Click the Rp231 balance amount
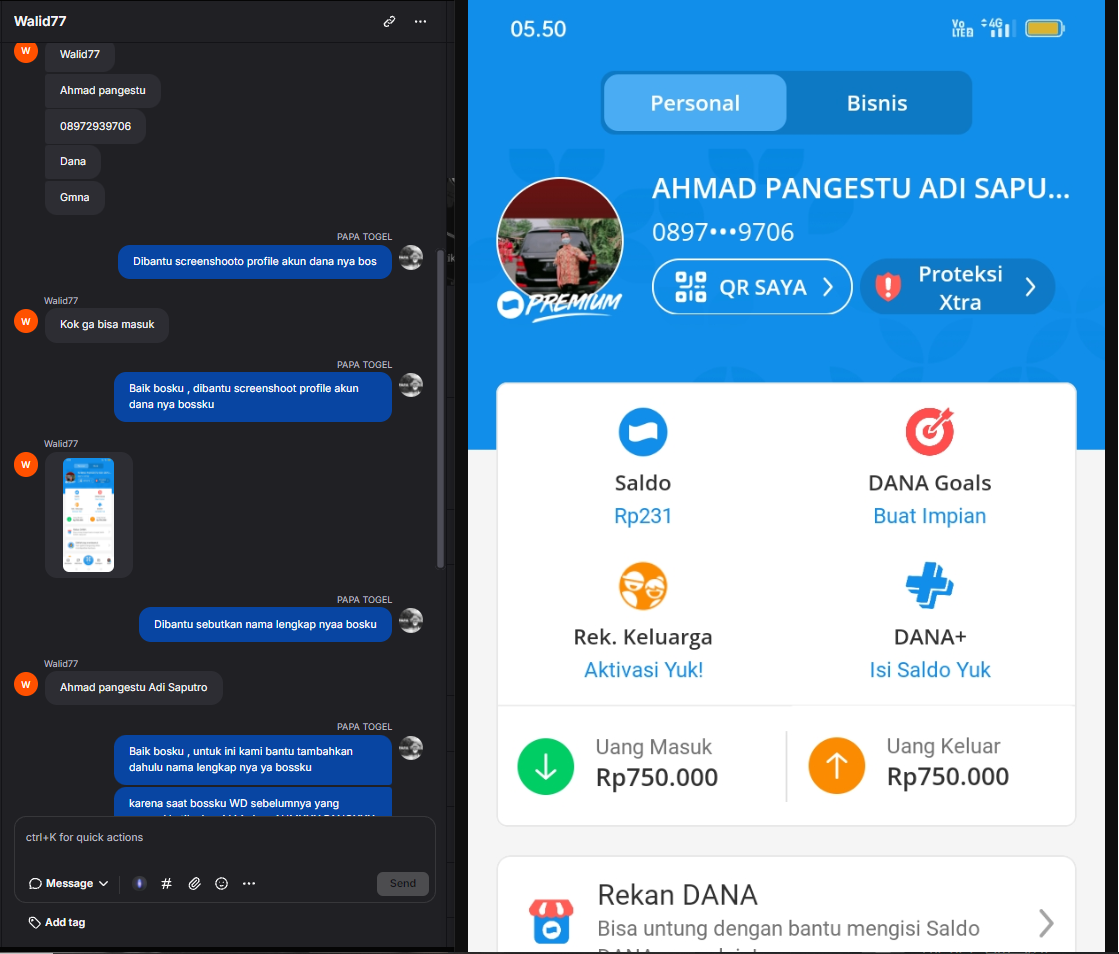Image resolution: width=1119 pixels, height=954 pixels. click(x=643, y=516)
